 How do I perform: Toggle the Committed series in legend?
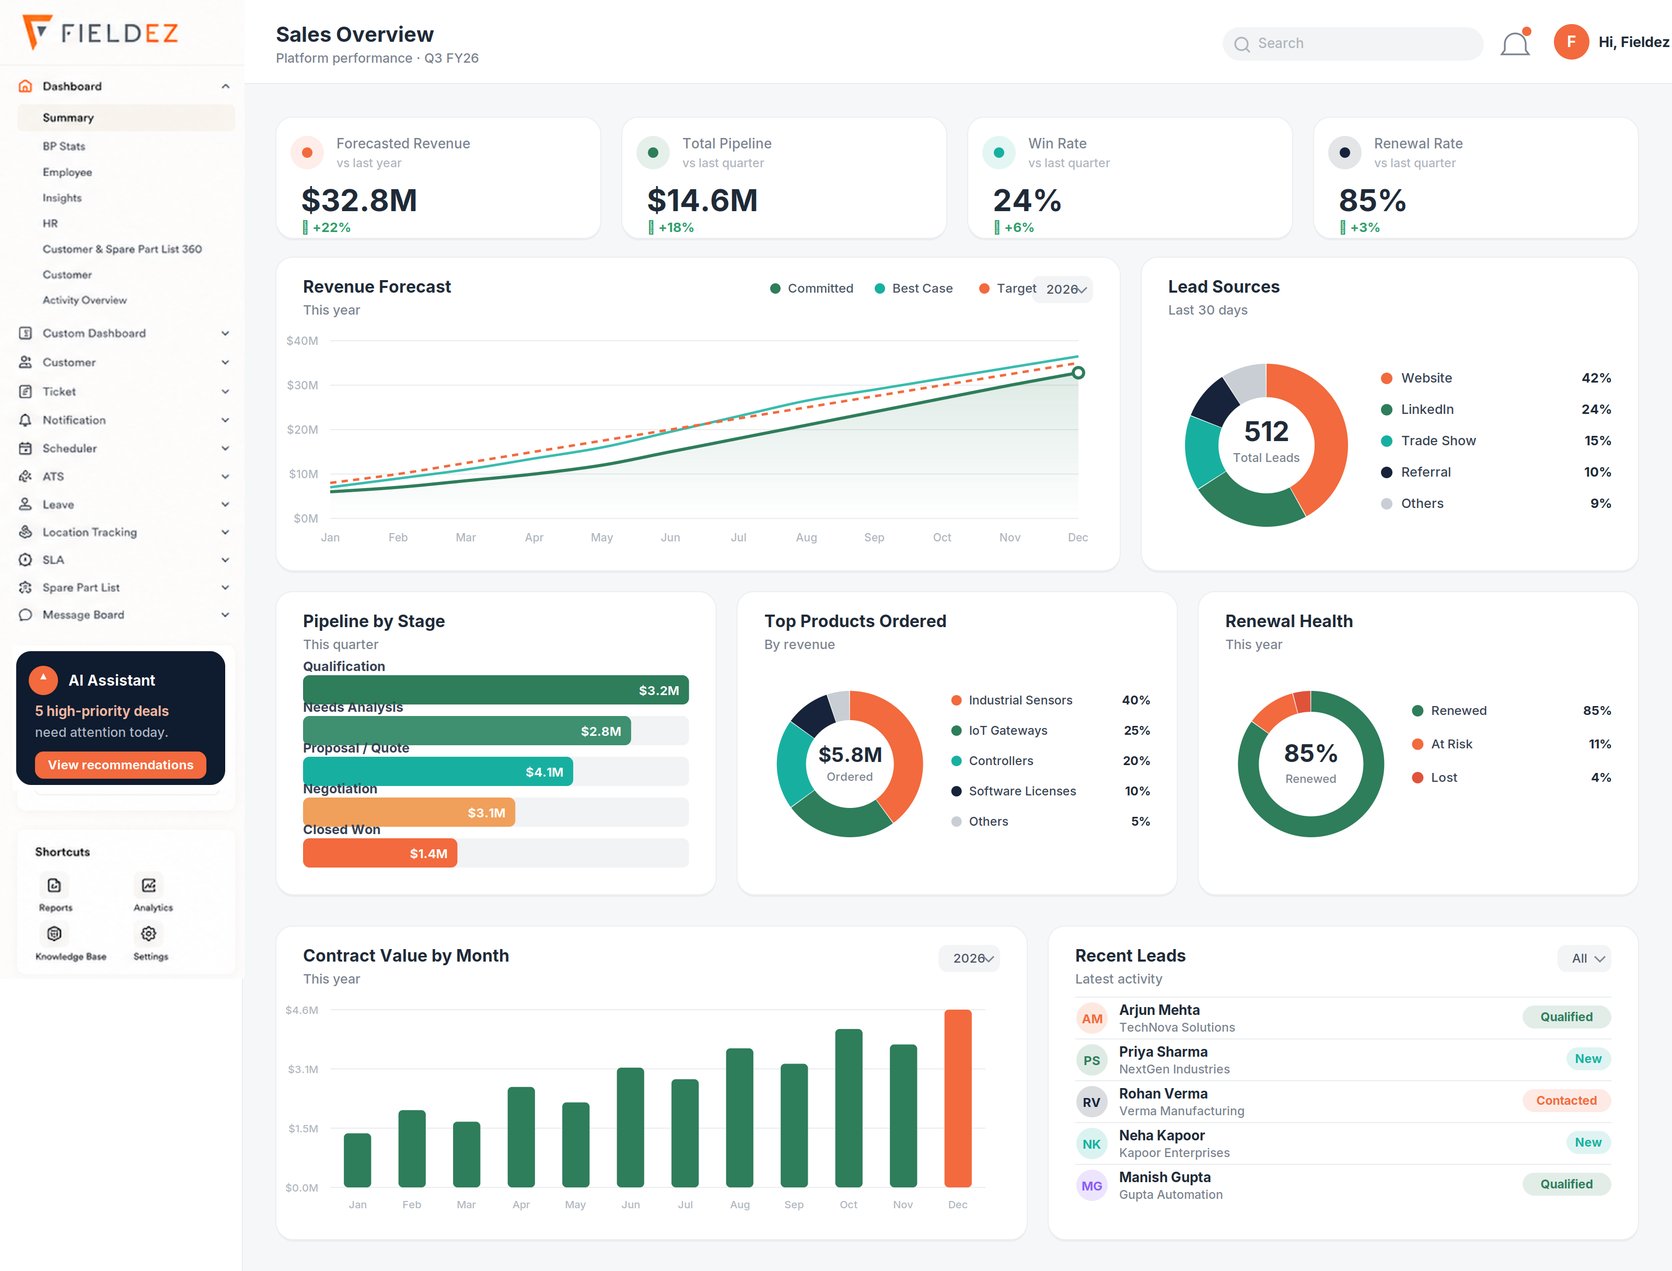point(812,288)
